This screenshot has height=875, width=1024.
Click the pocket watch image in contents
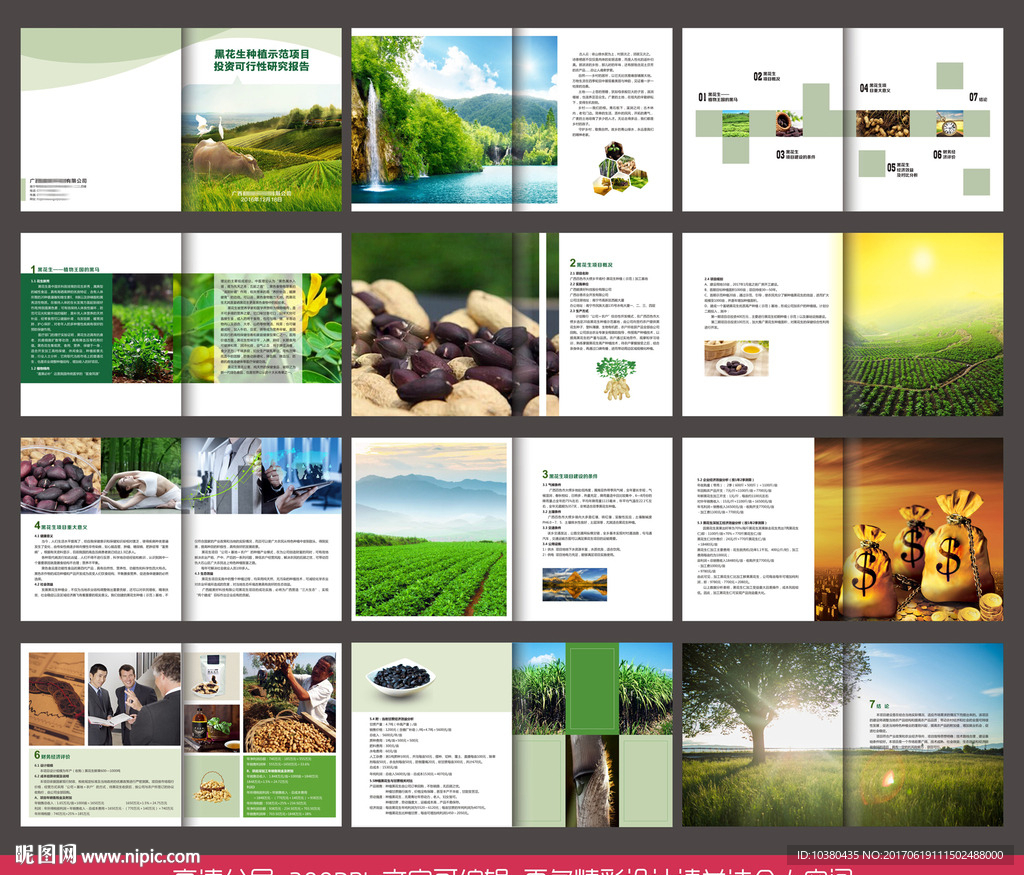click(x=949, y=123)
